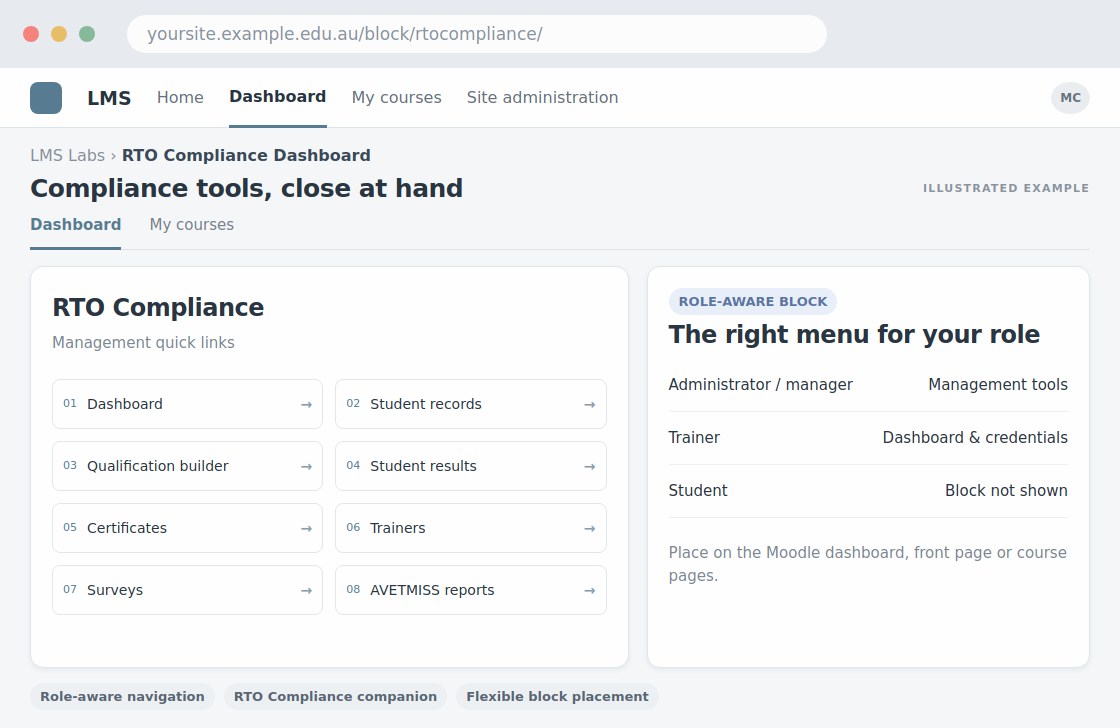The height and width of the screenshot is (728, 1120).
Task: Open 03 Qualification builder quick link
Action: click(x=187, y=466)
